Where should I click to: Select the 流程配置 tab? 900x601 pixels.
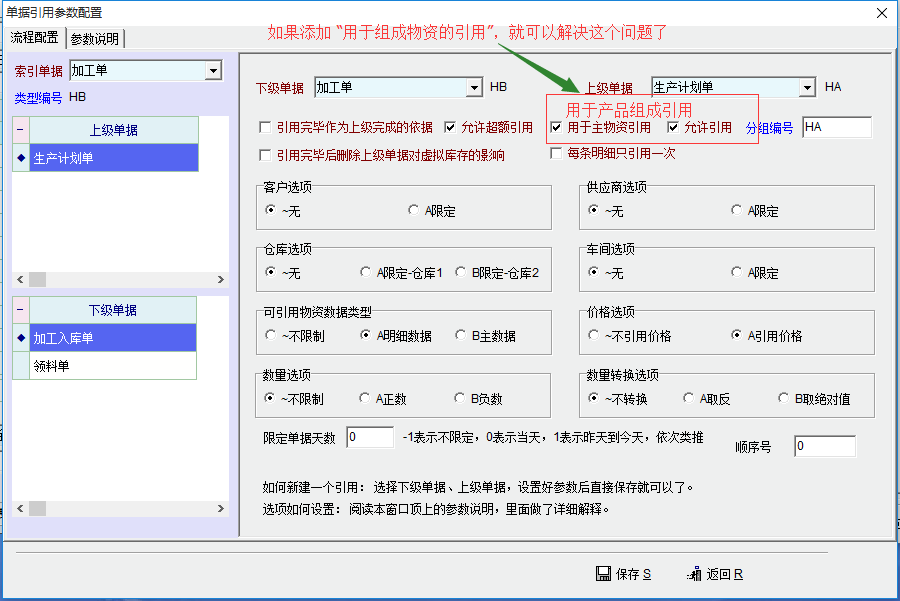coord(34,38)
